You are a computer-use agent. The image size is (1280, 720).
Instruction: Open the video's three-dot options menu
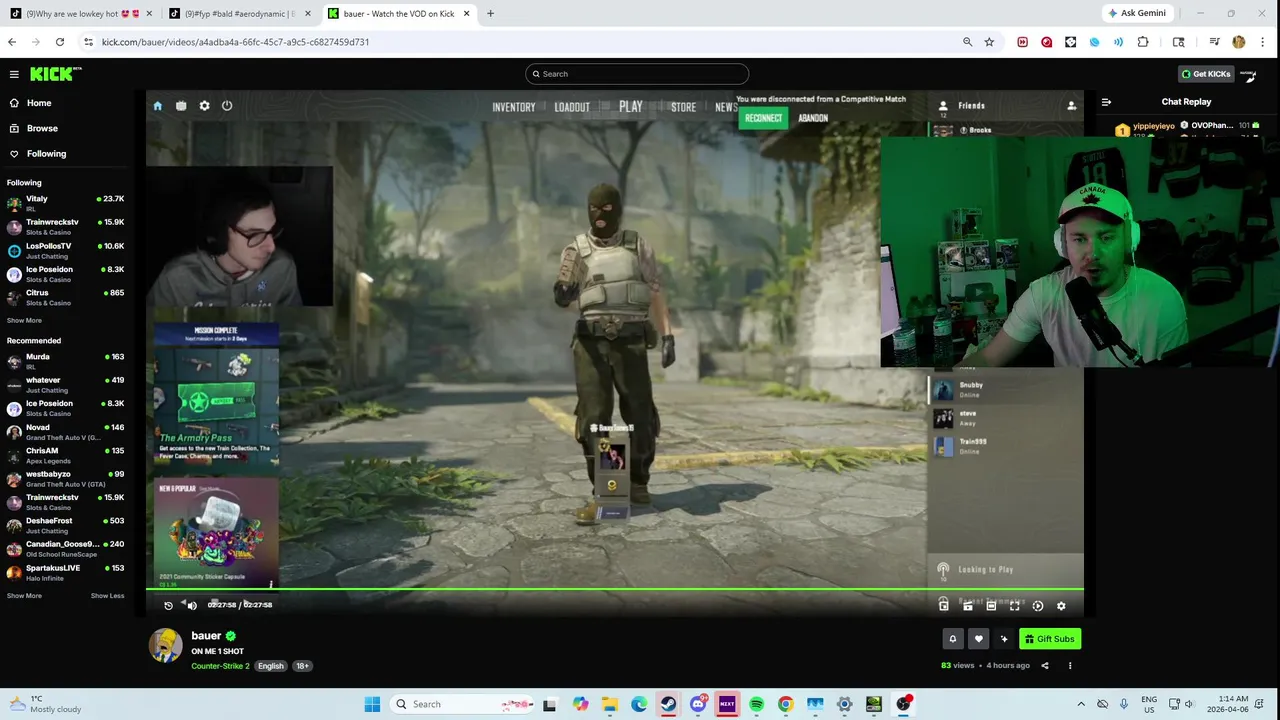pyautogui.click(x=1070, y=665)
